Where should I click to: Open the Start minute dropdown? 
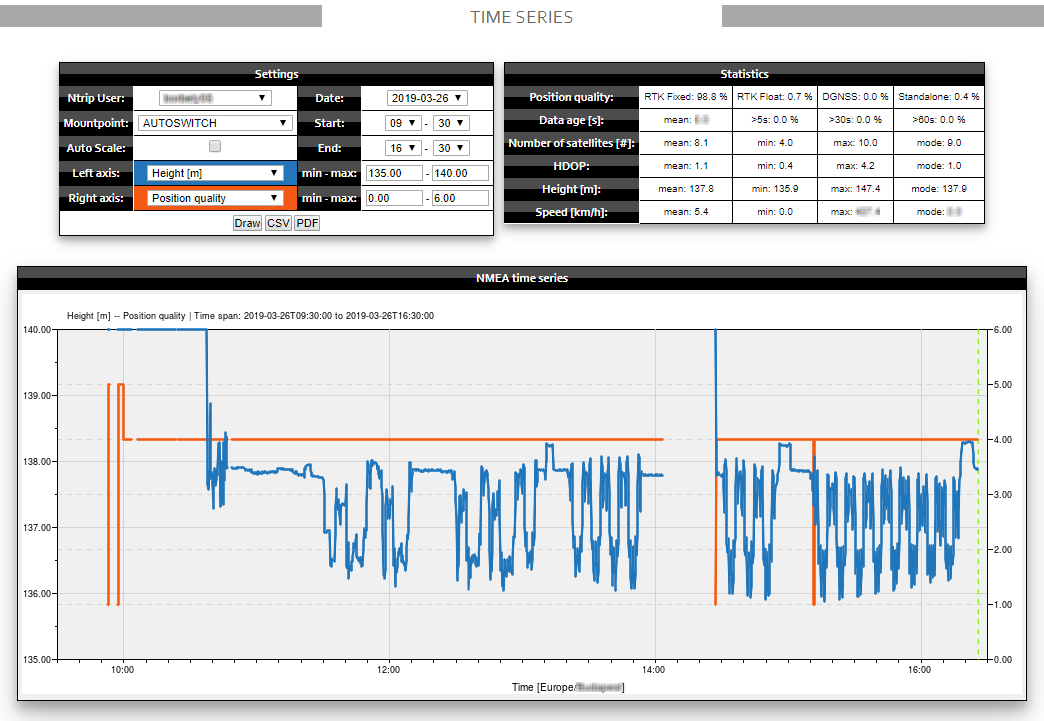coord(451,123)
